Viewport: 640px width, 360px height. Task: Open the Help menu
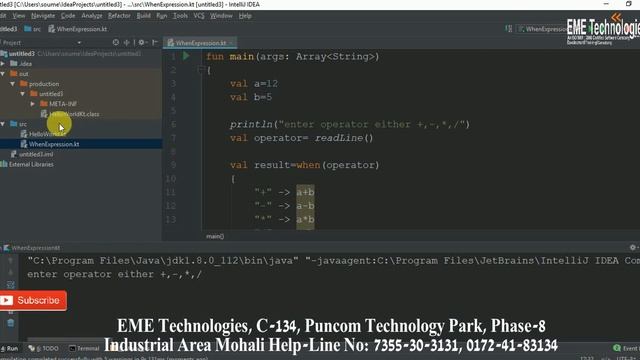[x=245, y=16]
